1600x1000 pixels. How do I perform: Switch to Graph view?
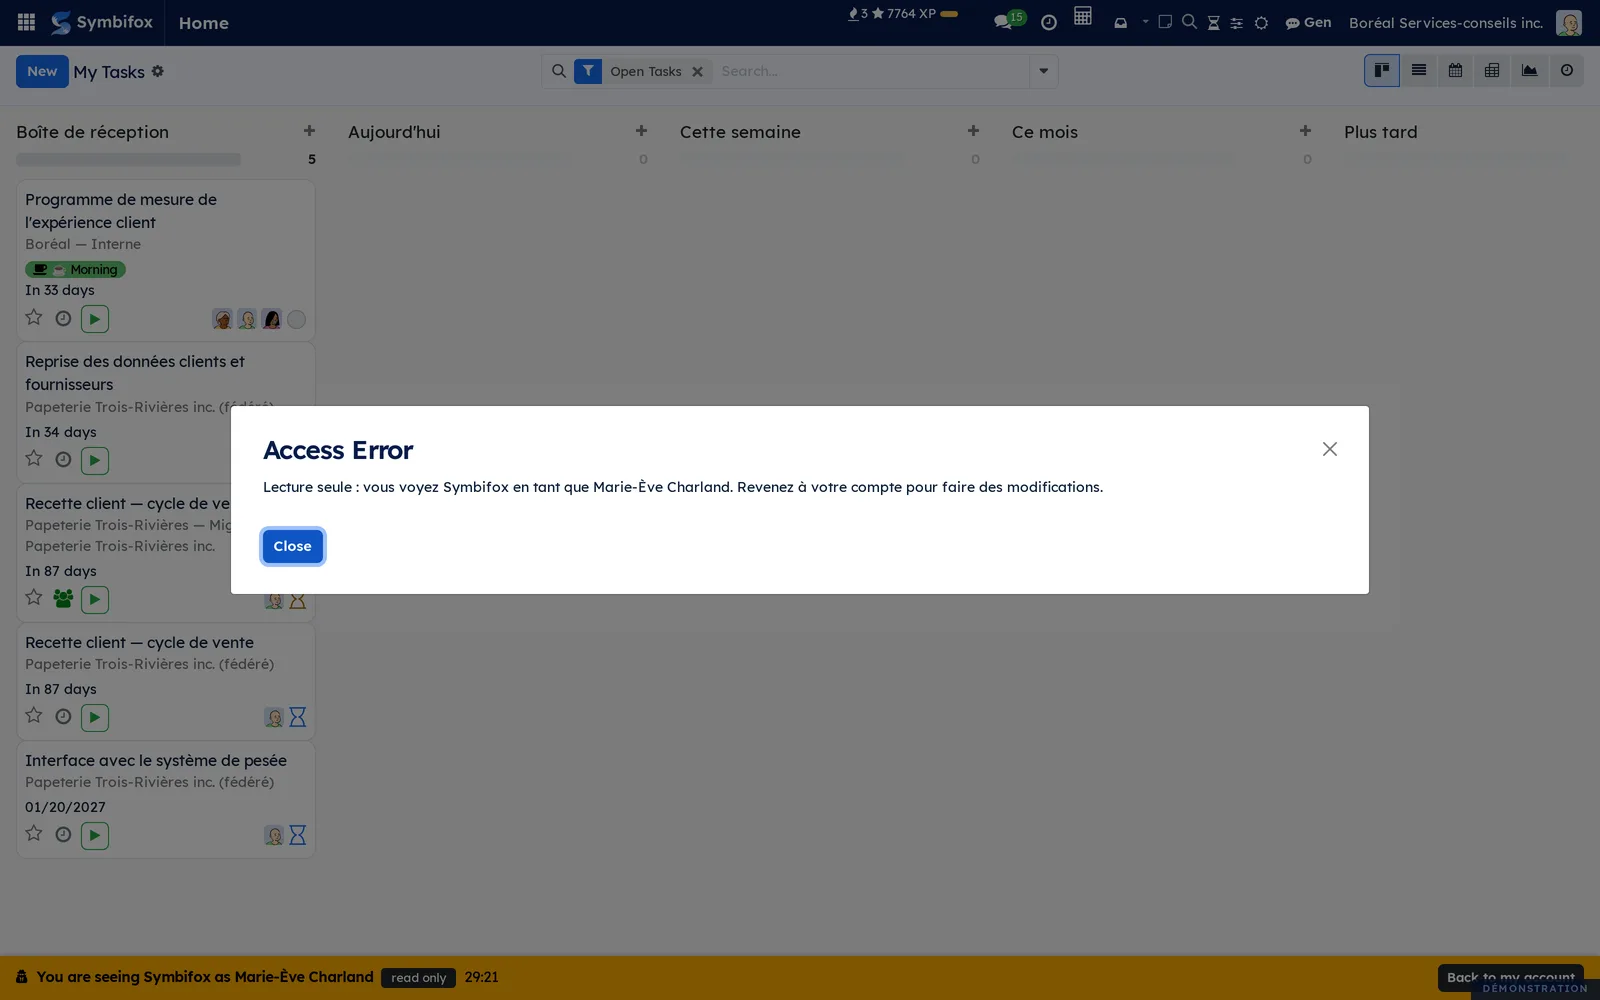[x=1529, y=70]
